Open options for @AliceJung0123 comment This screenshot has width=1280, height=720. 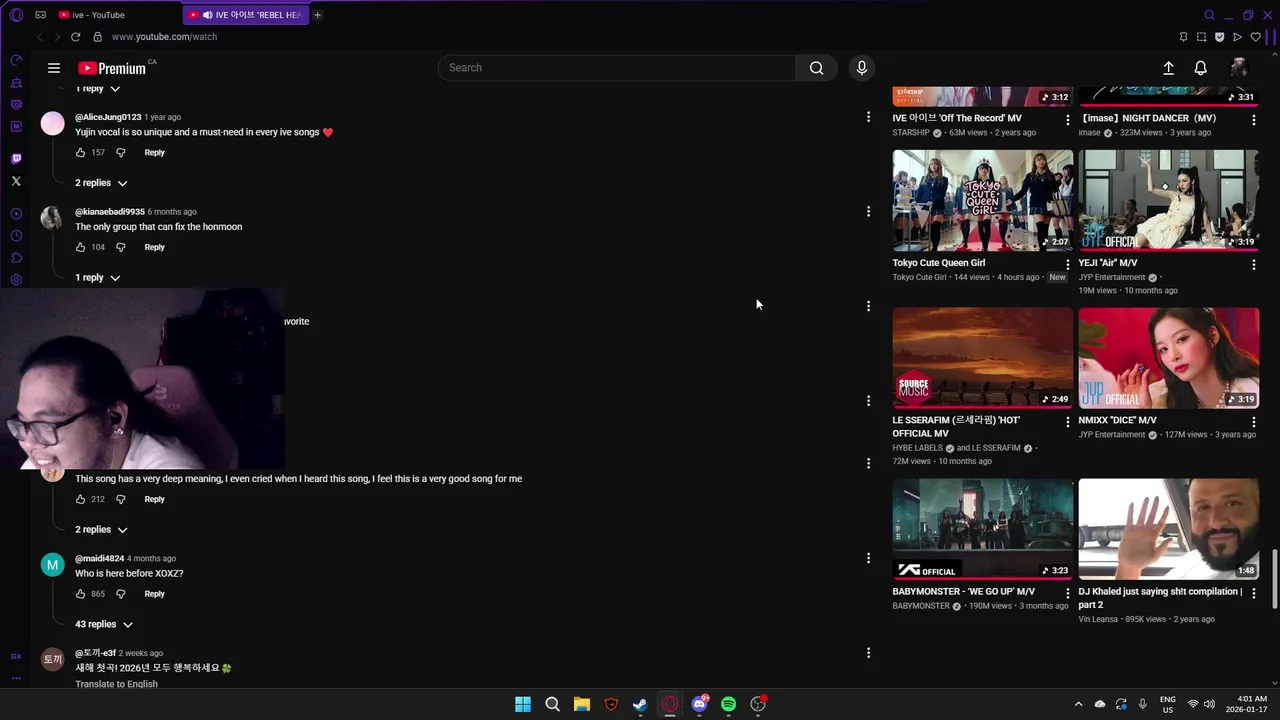[x=868, y=117]
